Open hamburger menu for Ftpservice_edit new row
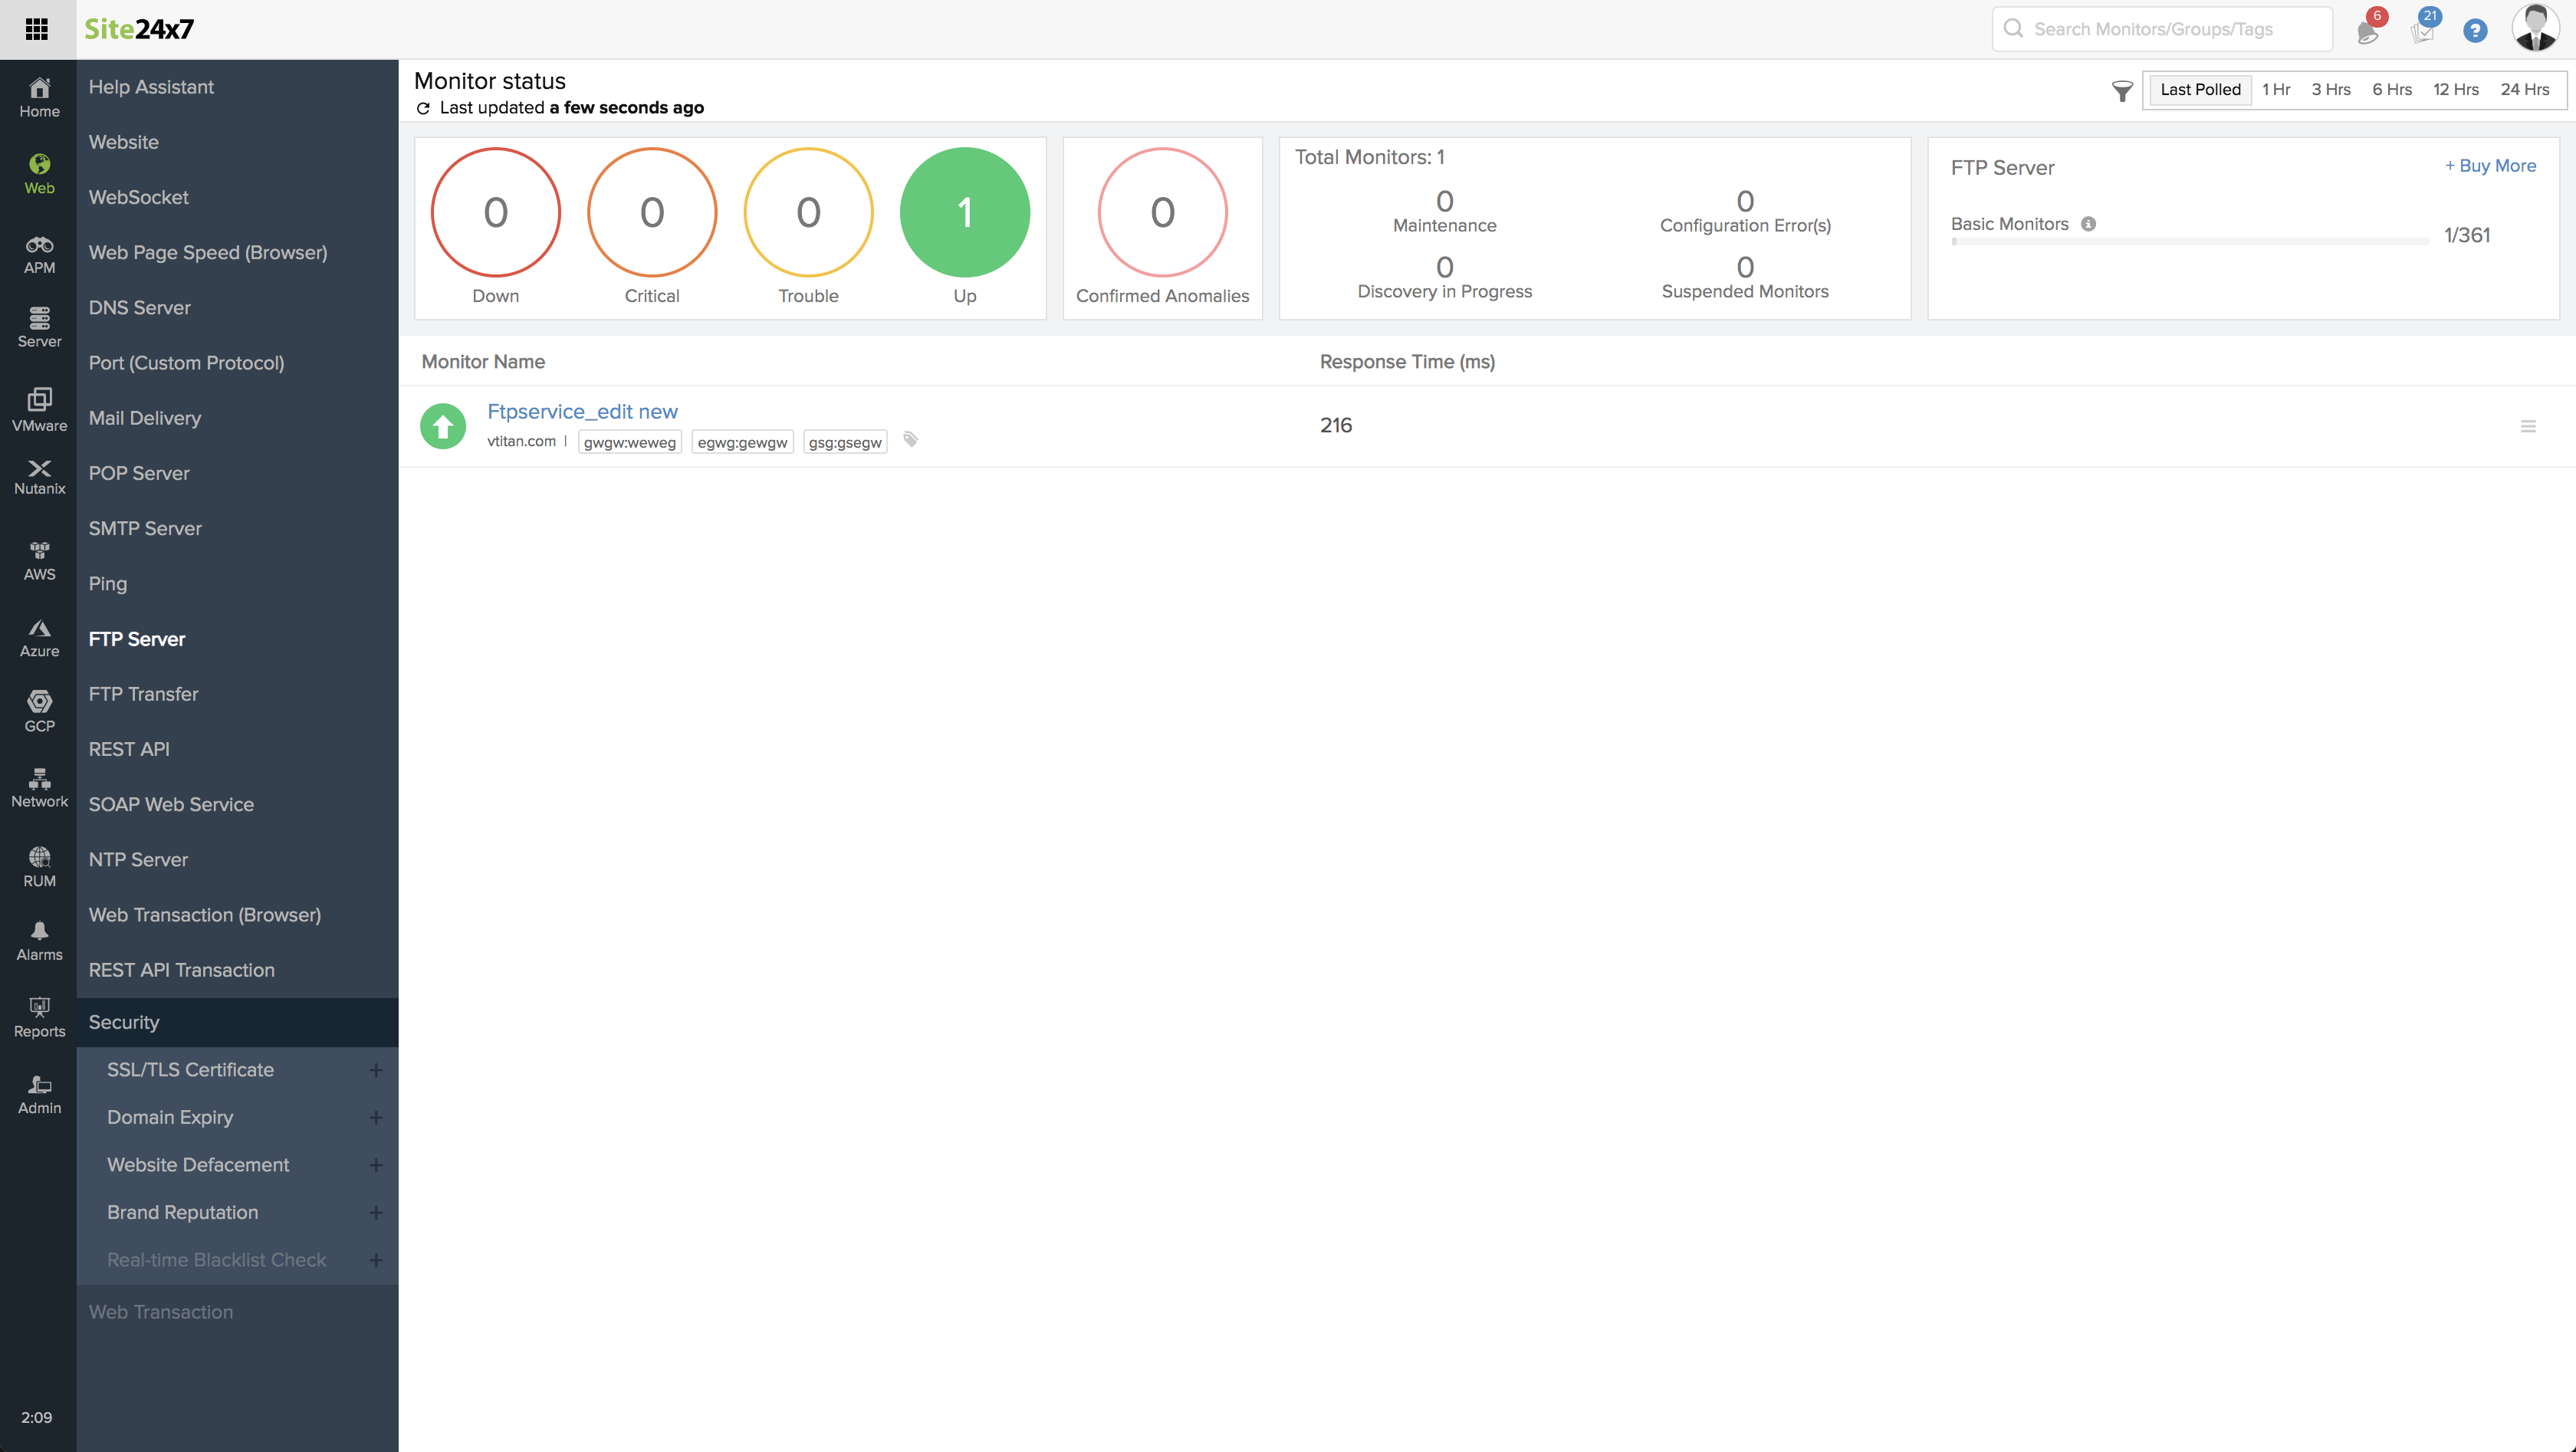Screen dimensions: 2576x1452 pos(2528,427)
